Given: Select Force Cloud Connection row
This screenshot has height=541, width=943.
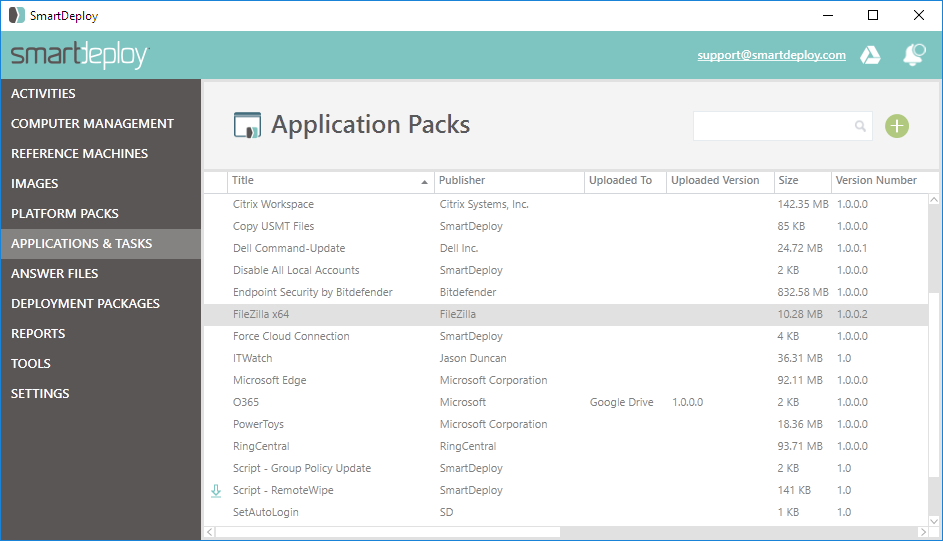Looking at the screenshot, I should pos(566,337).
